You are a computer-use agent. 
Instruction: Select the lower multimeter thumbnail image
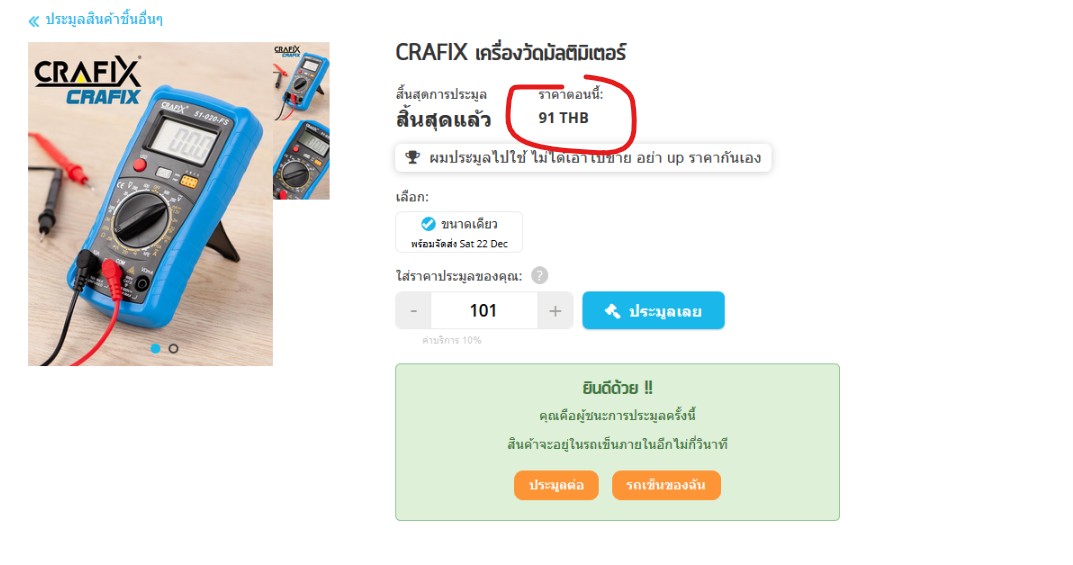coord(301,160)
